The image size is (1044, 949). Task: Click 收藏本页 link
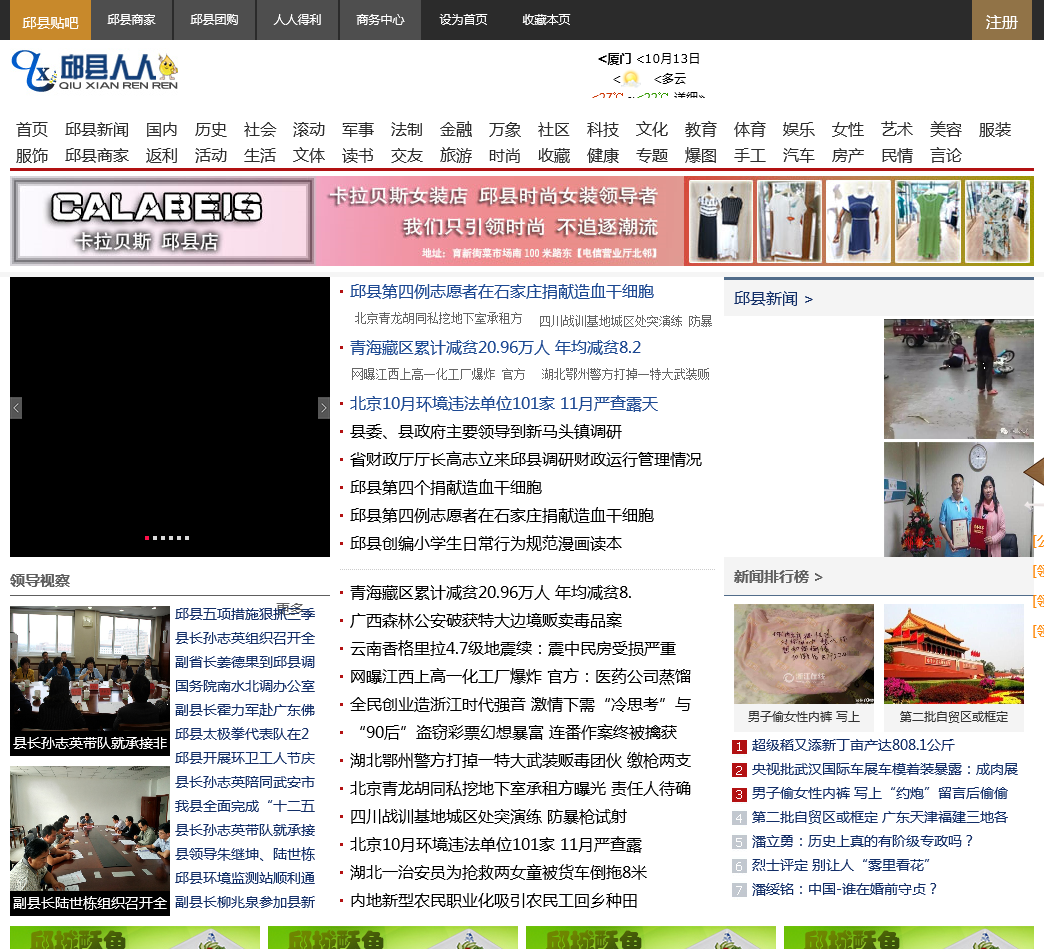546,20
